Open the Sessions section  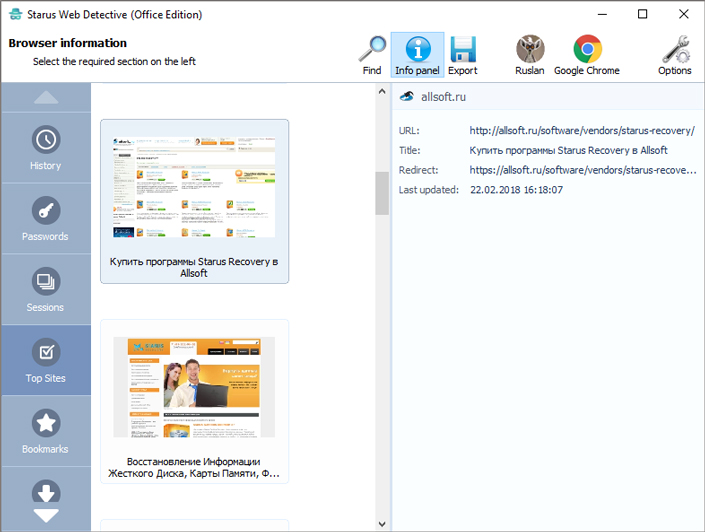pos(46,290)
